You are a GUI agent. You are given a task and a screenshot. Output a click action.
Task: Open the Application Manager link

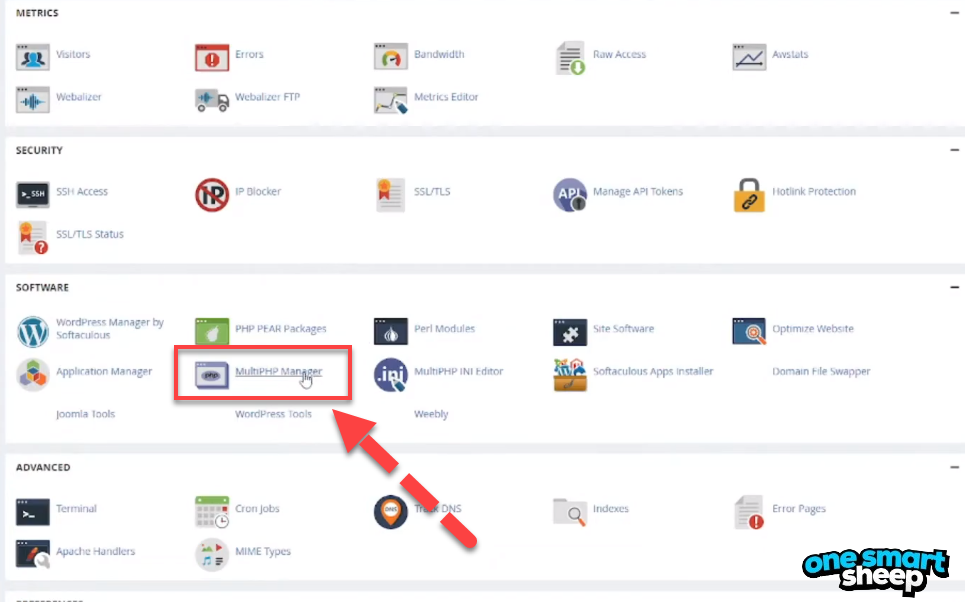pos(104,371)
